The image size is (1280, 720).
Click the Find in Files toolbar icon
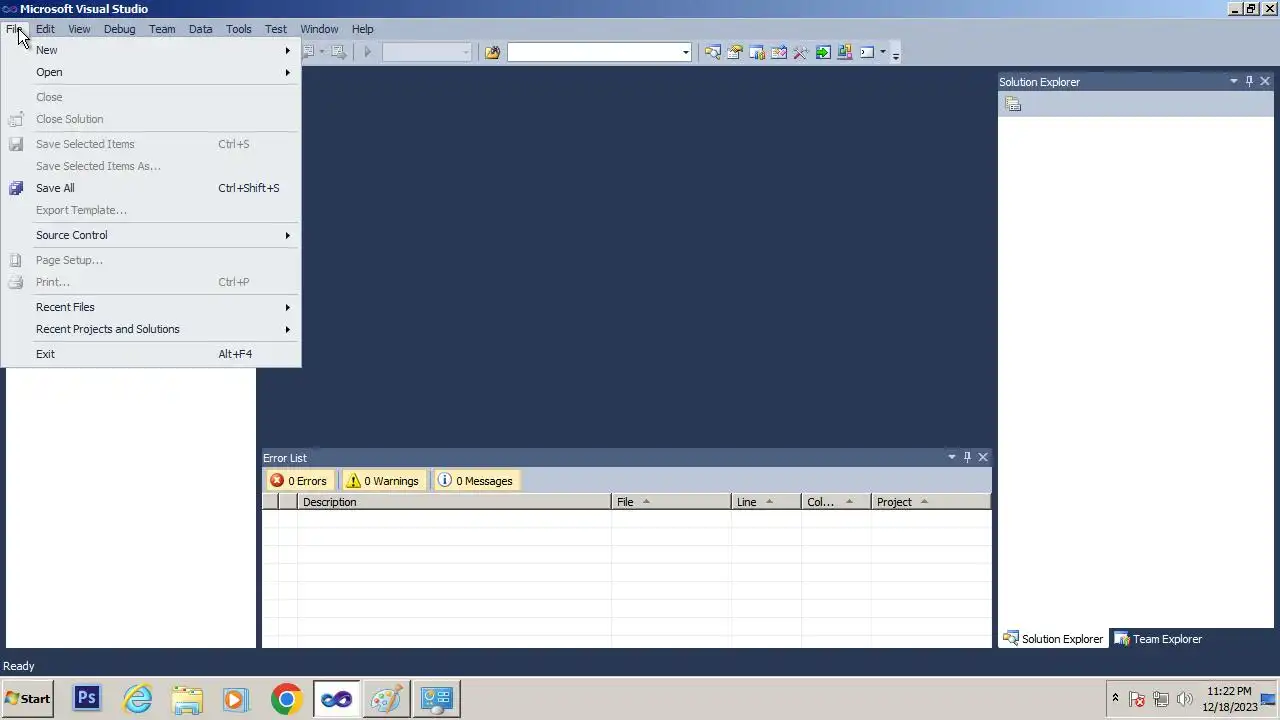[492, 52]
